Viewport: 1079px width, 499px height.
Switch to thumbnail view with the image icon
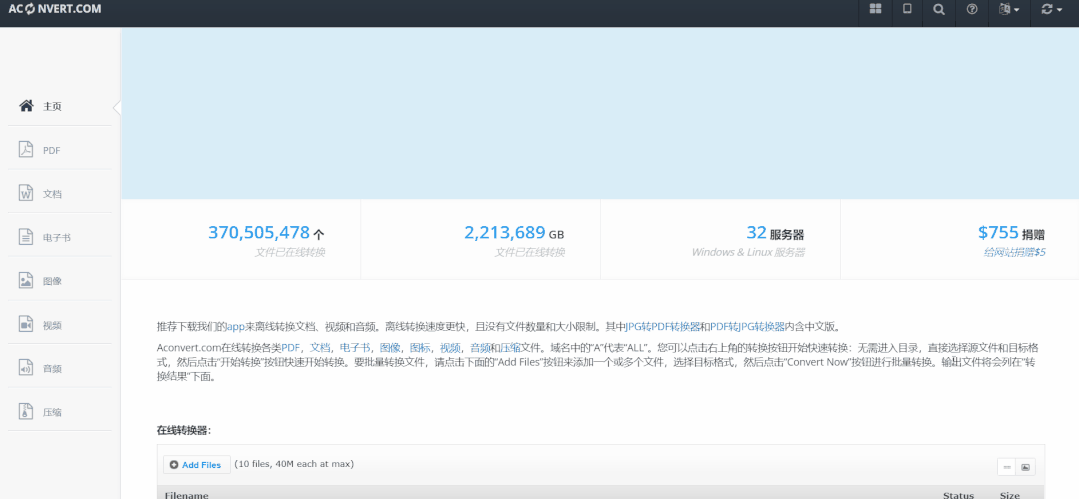[x=1025, y=467]
